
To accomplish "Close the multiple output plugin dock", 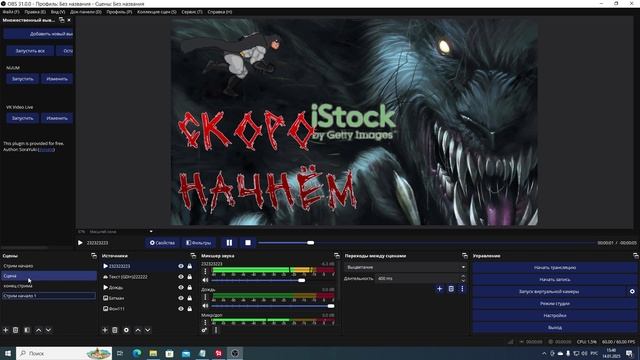I will 69,20.
